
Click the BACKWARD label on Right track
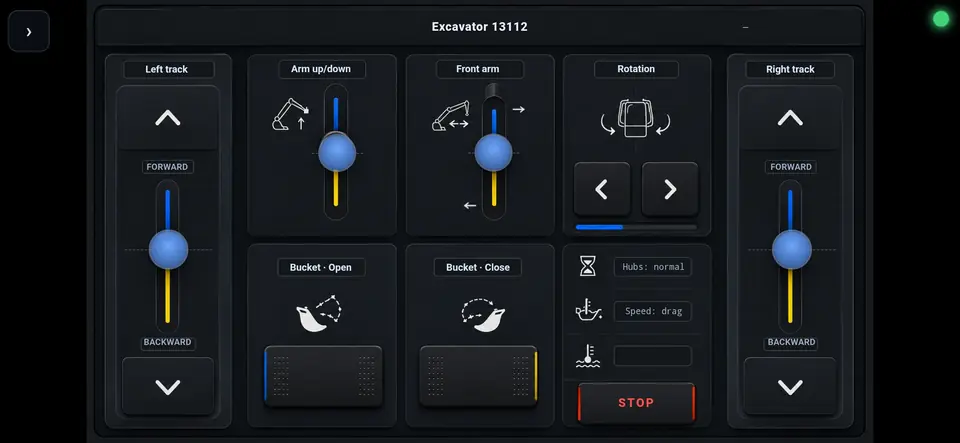[x=790, y=342]
